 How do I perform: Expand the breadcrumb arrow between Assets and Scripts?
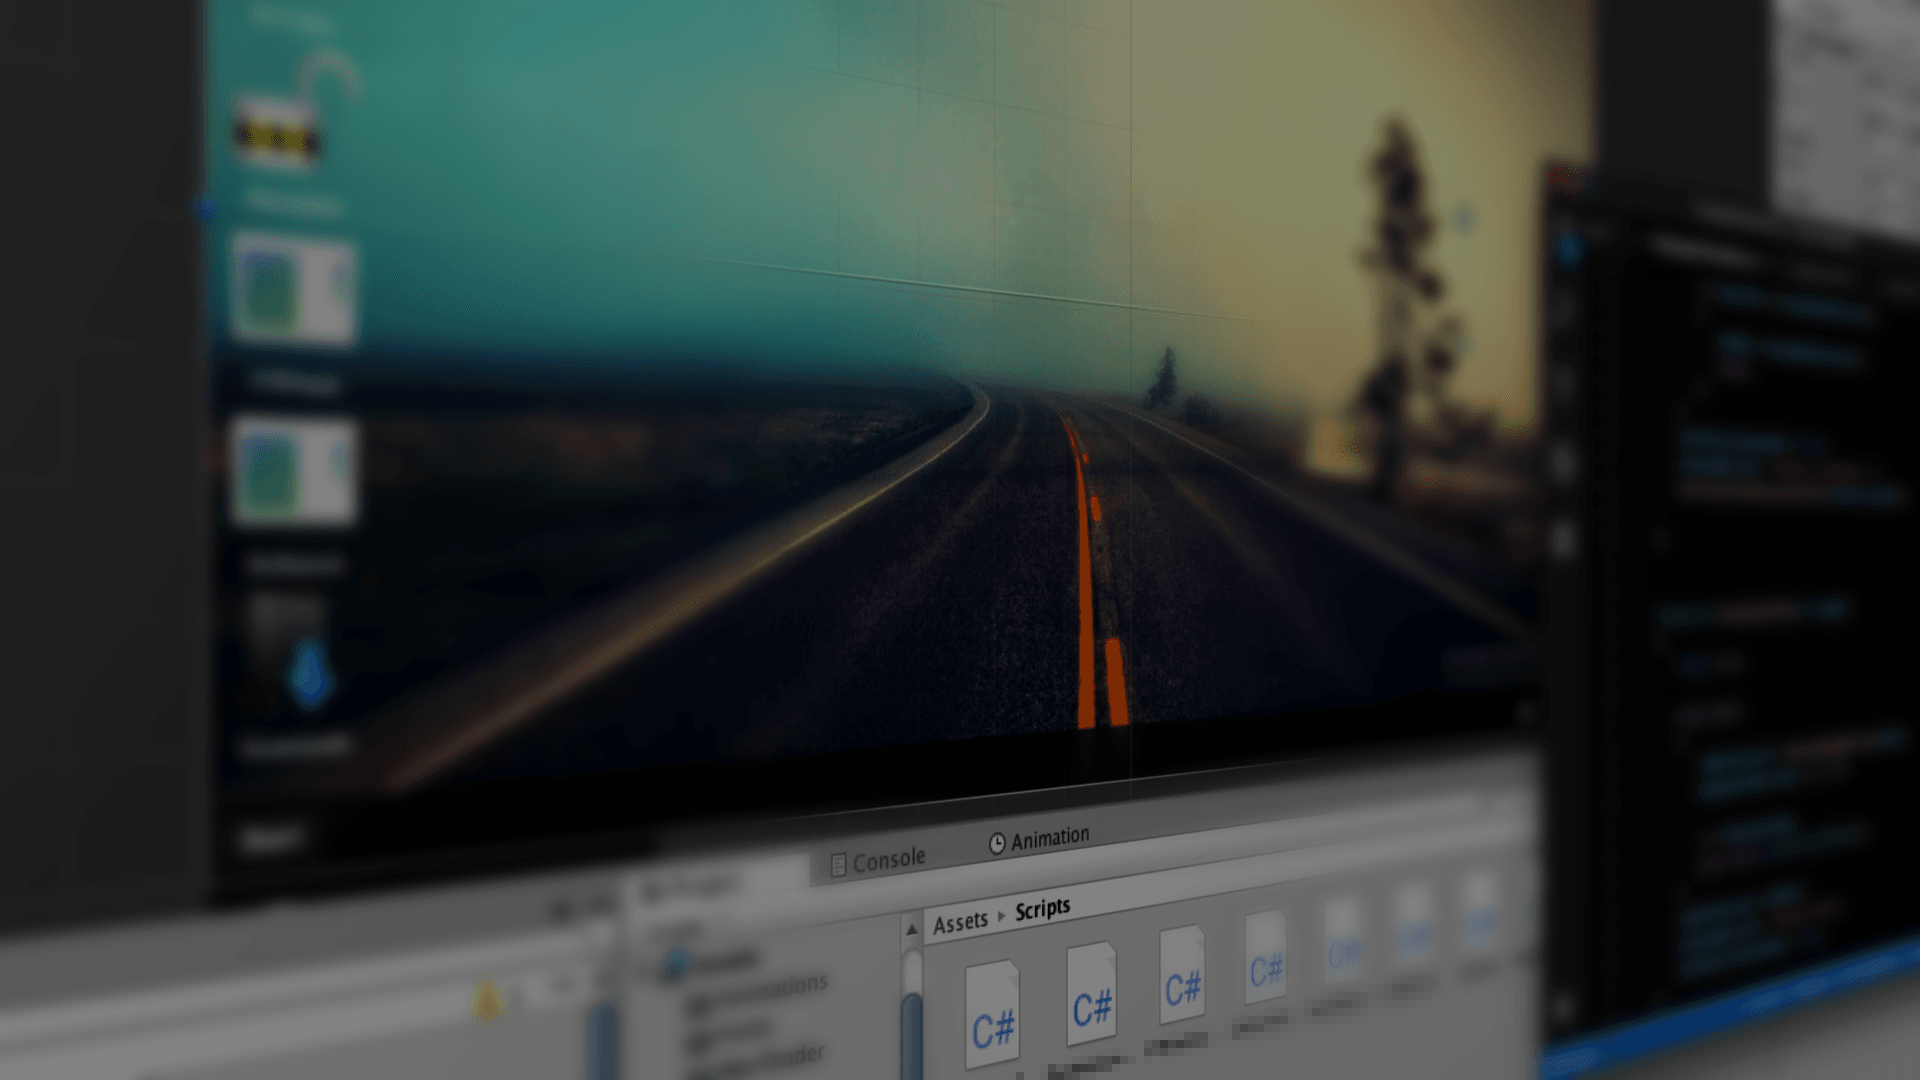[1001, 916]
